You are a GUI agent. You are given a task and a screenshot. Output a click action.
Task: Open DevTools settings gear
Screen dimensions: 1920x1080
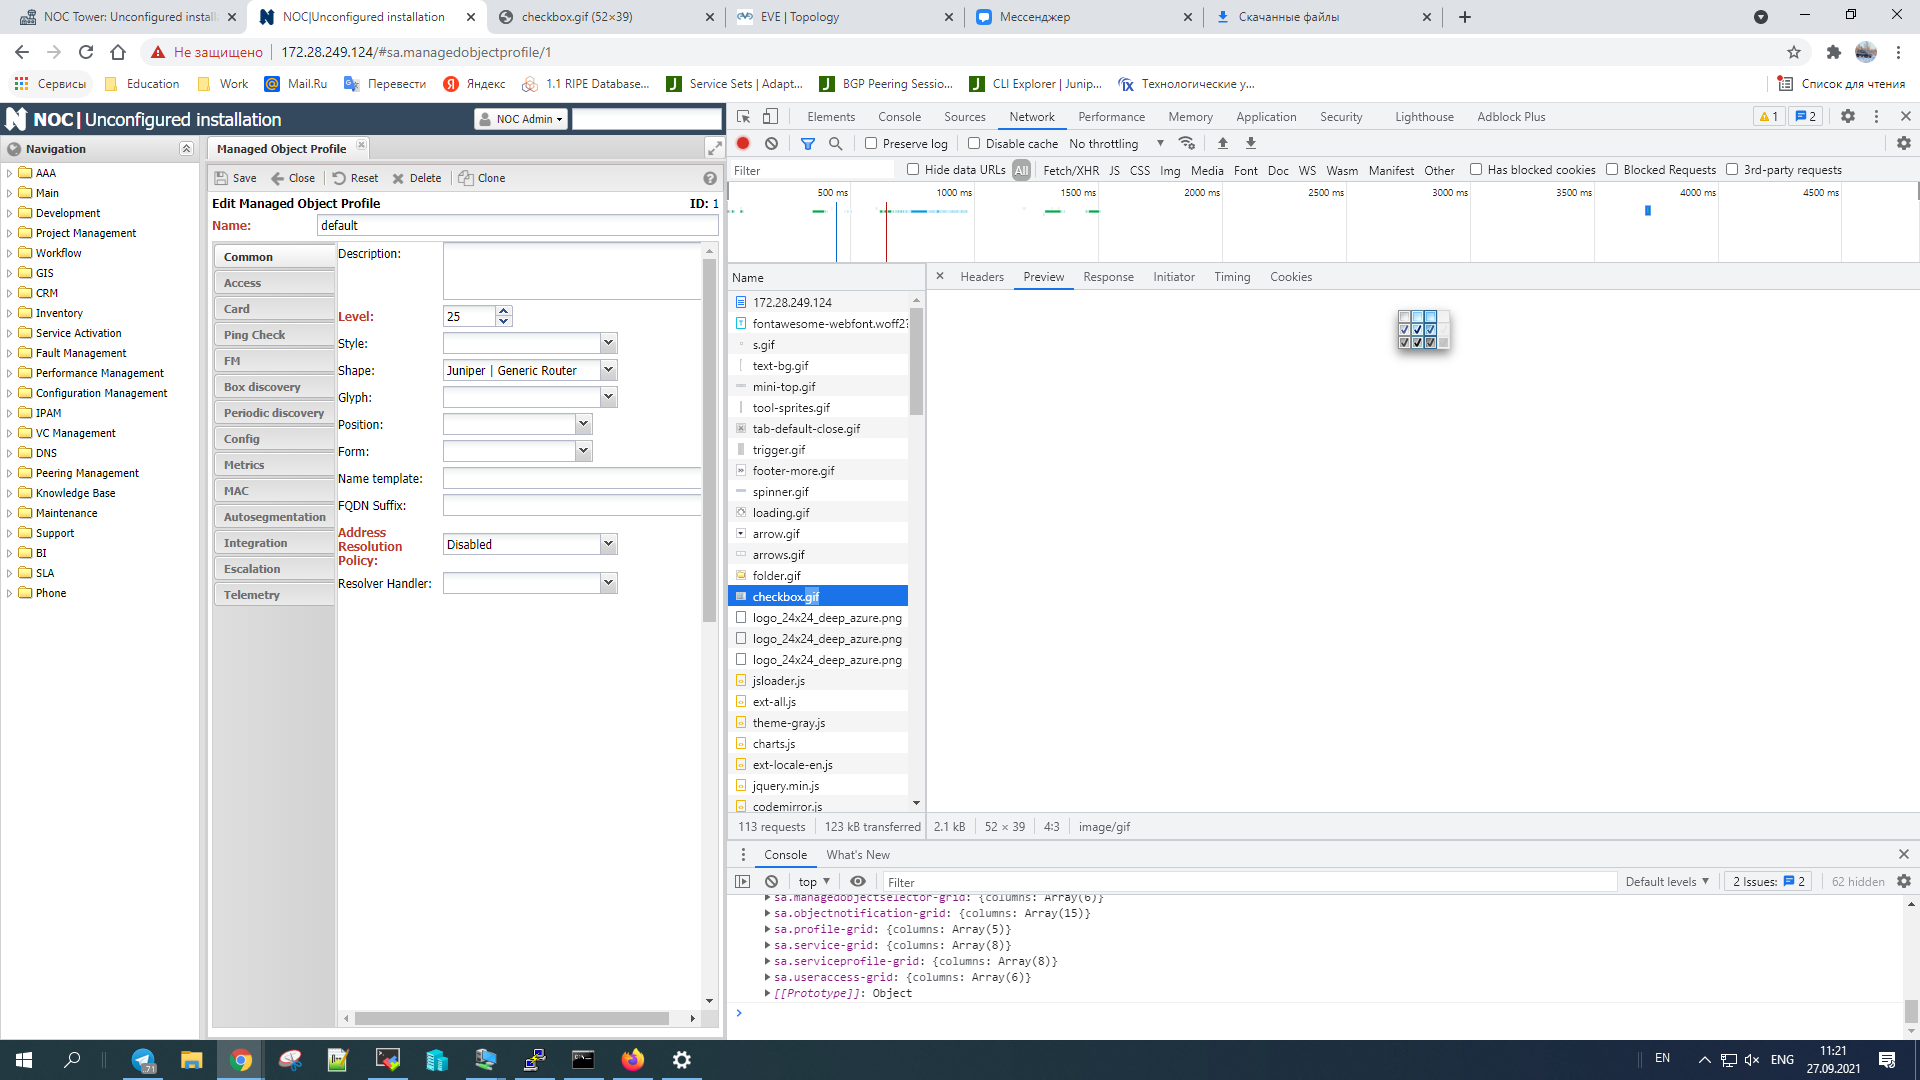click(1848, 117)
